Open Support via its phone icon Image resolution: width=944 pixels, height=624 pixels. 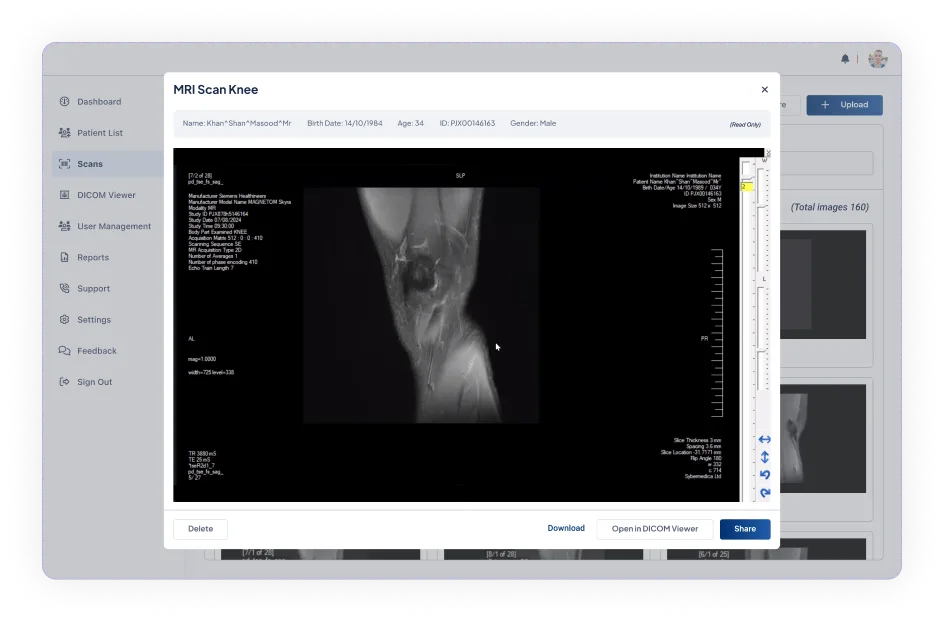(x=63, y=288)
